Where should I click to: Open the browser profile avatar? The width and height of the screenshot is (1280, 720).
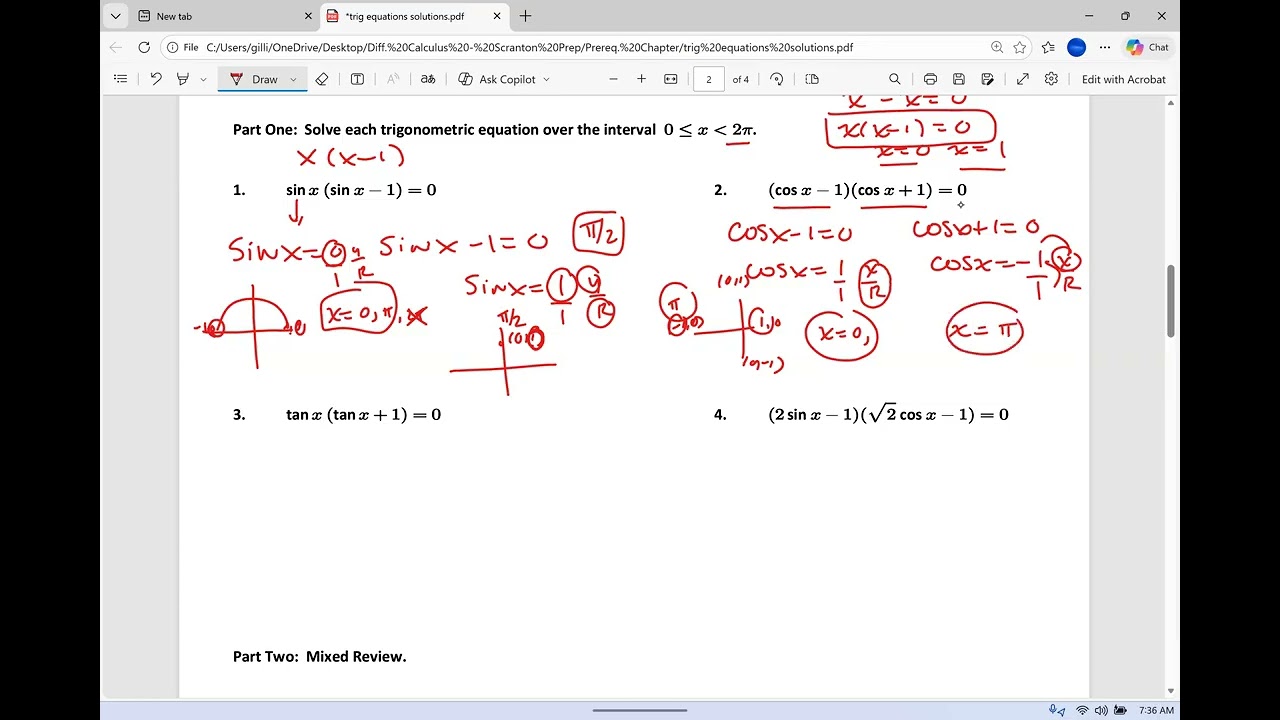point(1077,47)
